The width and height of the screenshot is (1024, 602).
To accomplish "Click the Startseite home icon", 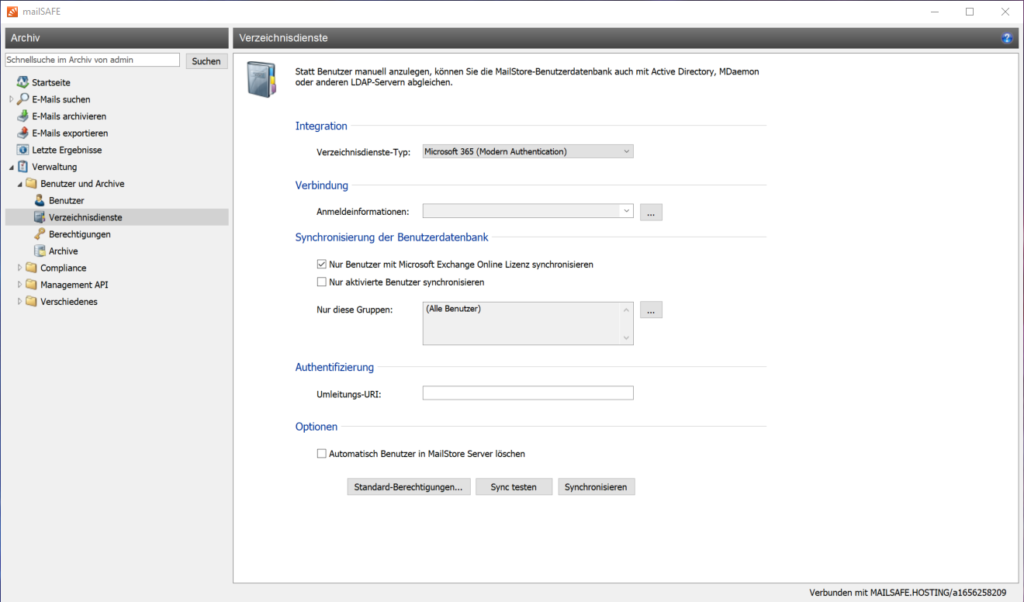I will tap(23, 82).
